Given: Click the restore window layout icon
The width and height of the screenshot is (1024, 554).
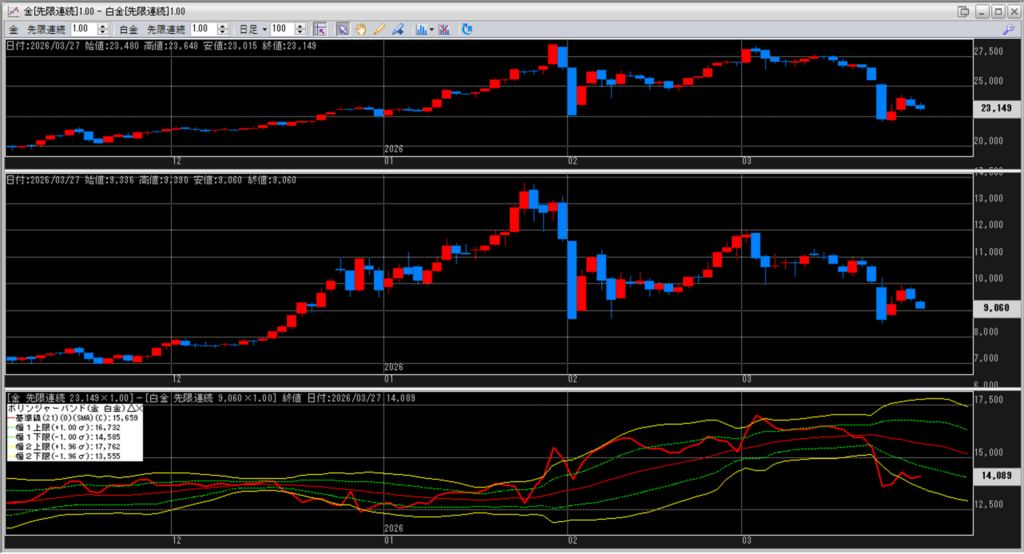Looking at the screenshot, I should (x=963, y=10).
